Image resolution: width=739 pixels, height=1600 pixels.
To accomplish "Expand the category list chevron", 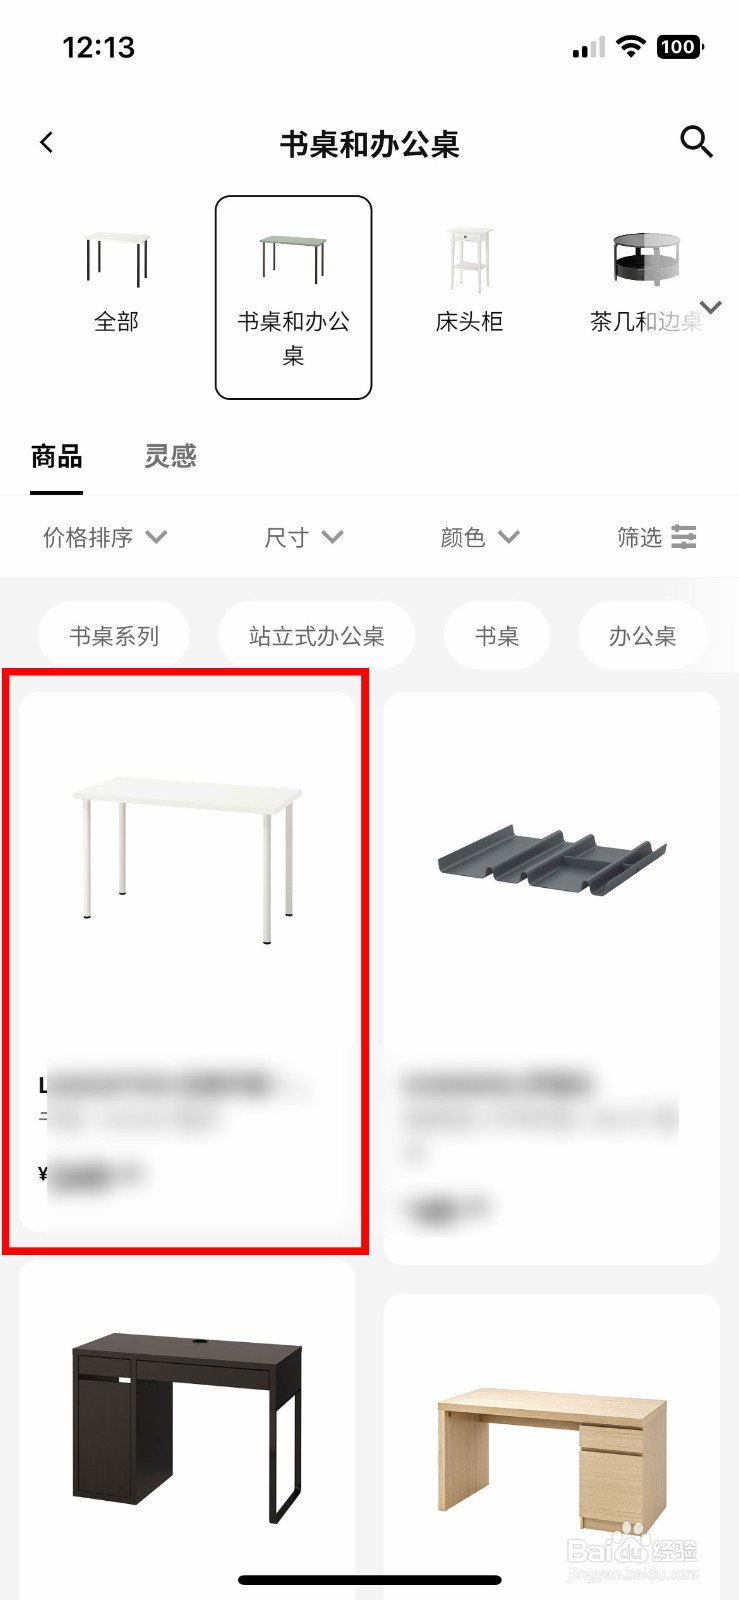I will [711, 307].
